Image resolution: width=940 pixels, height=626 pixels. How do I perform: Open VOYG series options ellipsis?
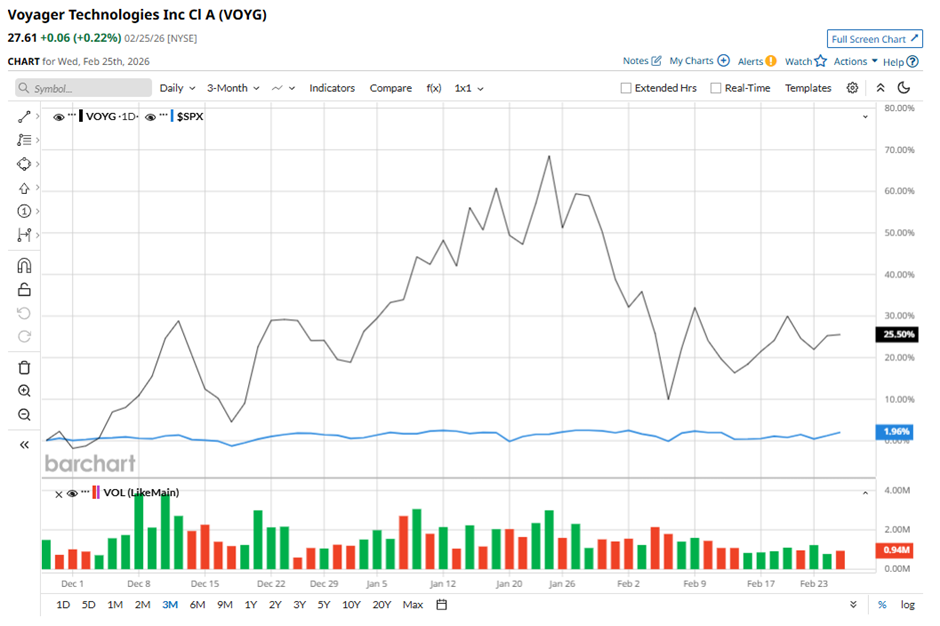72,114
